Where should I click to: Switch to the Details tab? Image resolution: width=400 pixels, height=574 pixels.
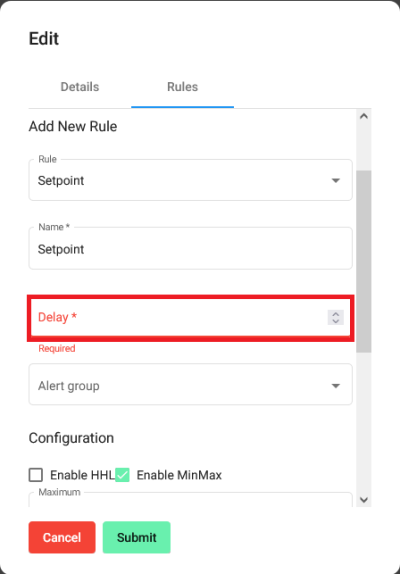click(80, 87)
